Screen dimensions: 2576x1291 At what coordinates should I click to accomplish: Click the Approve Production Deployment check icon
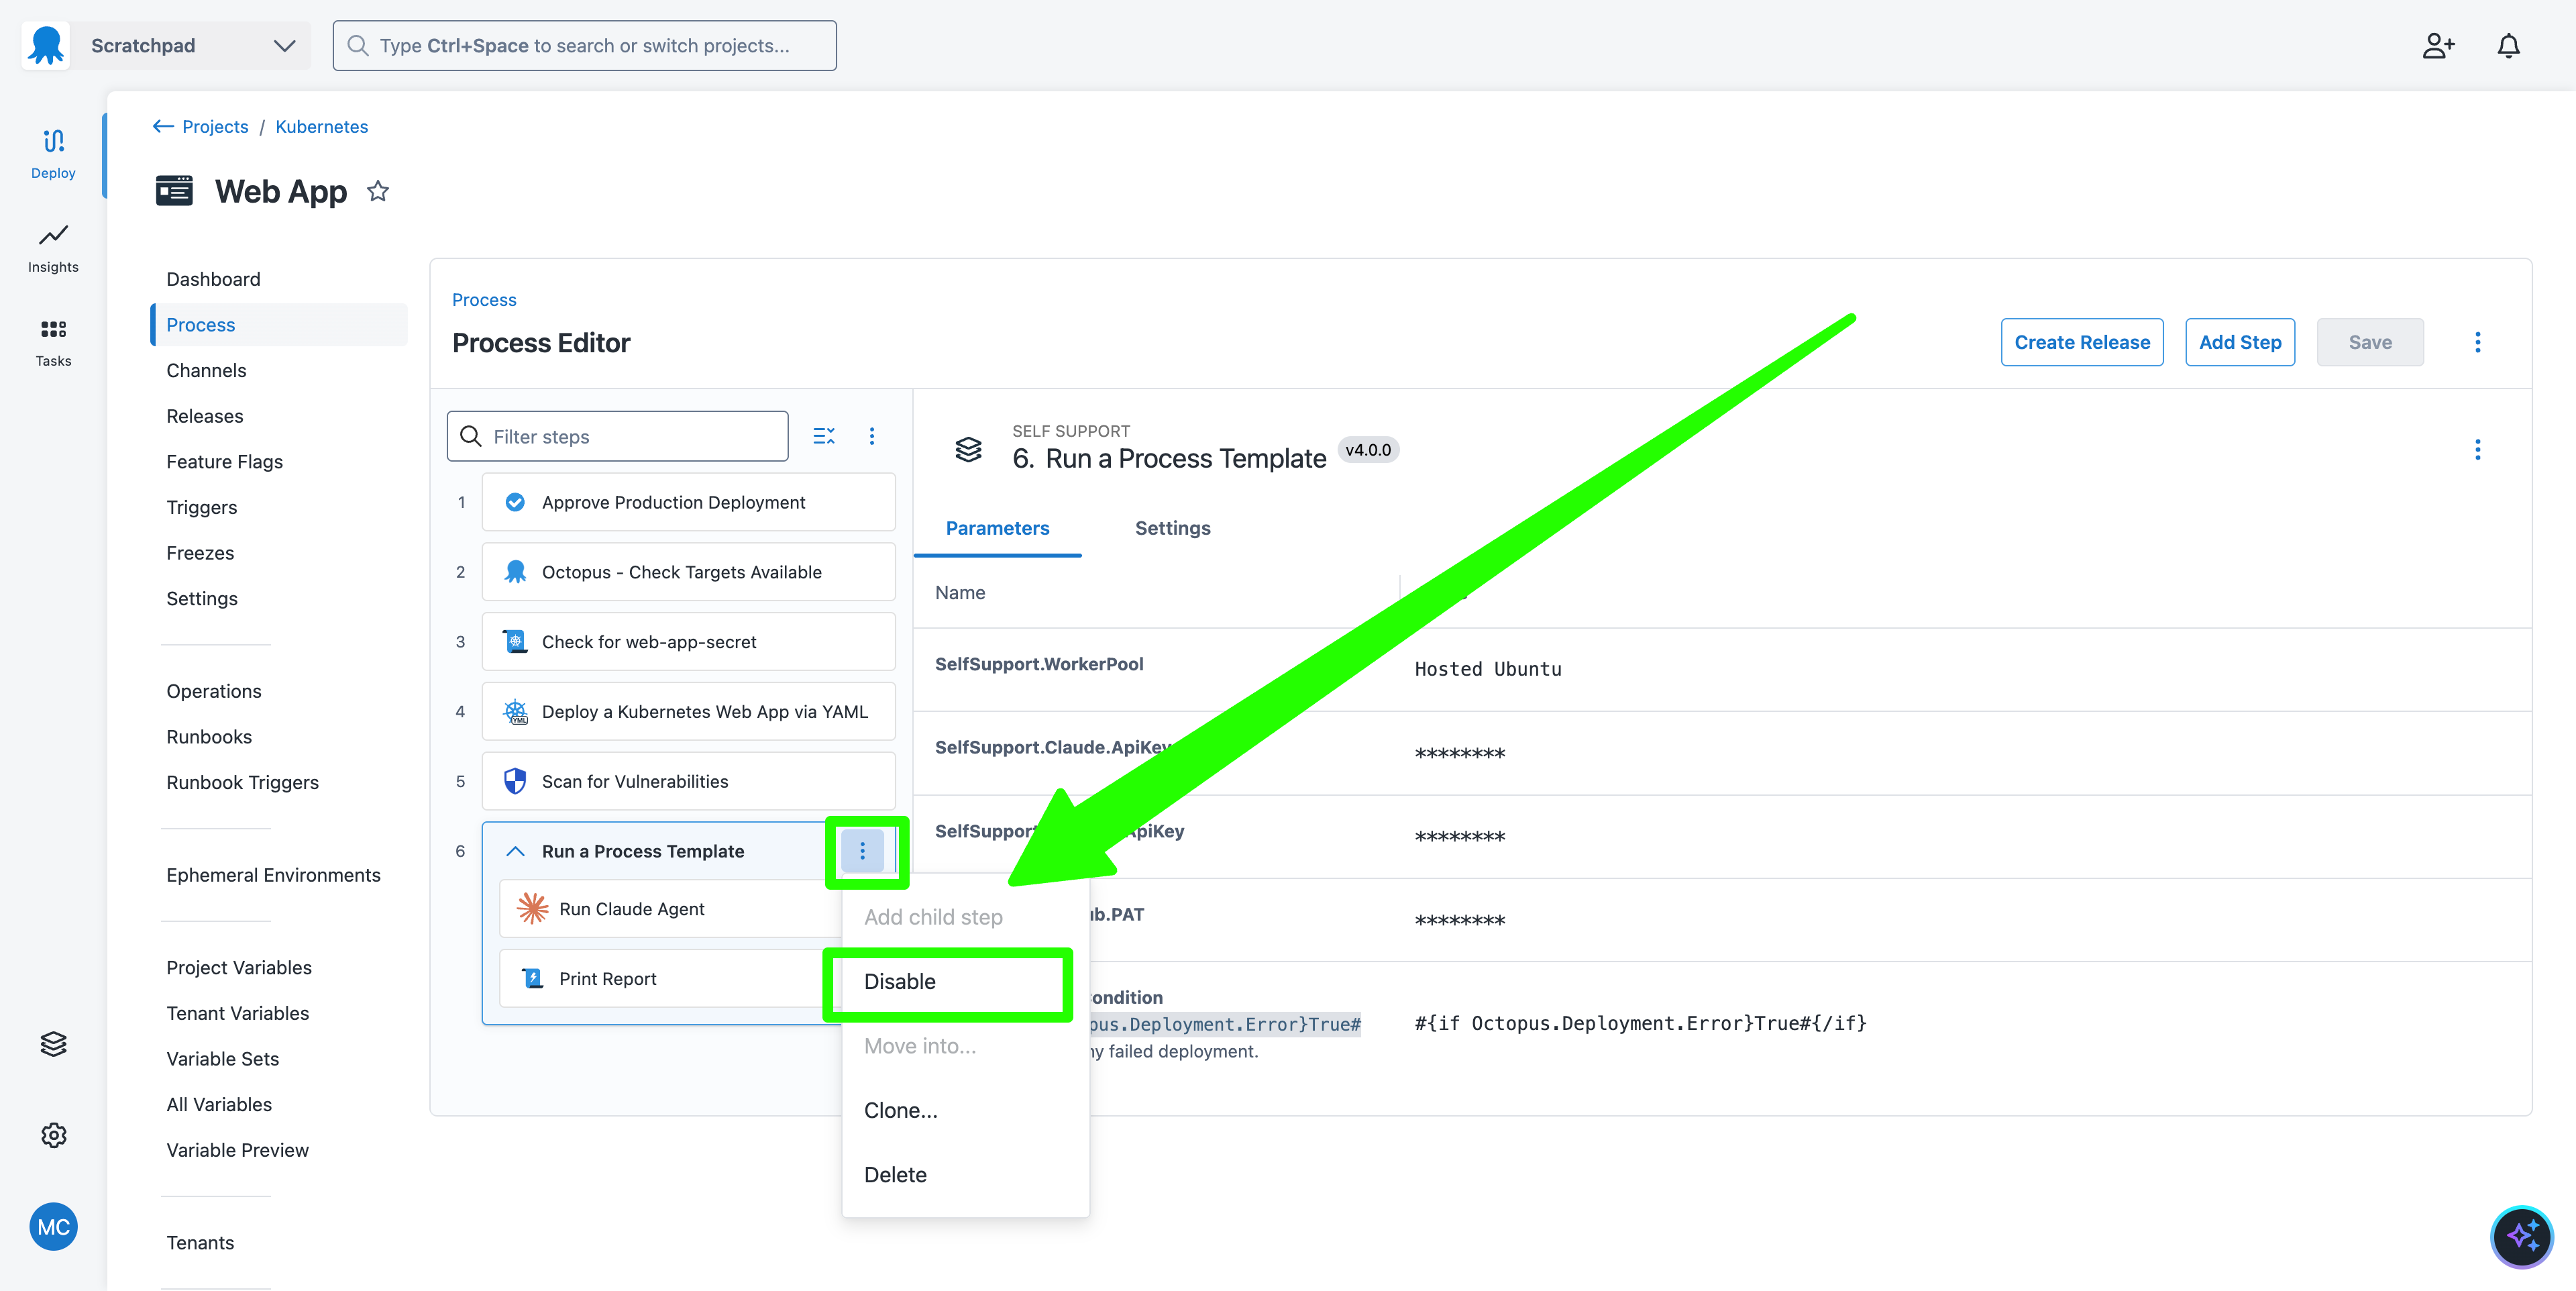(x=515, y=502)
